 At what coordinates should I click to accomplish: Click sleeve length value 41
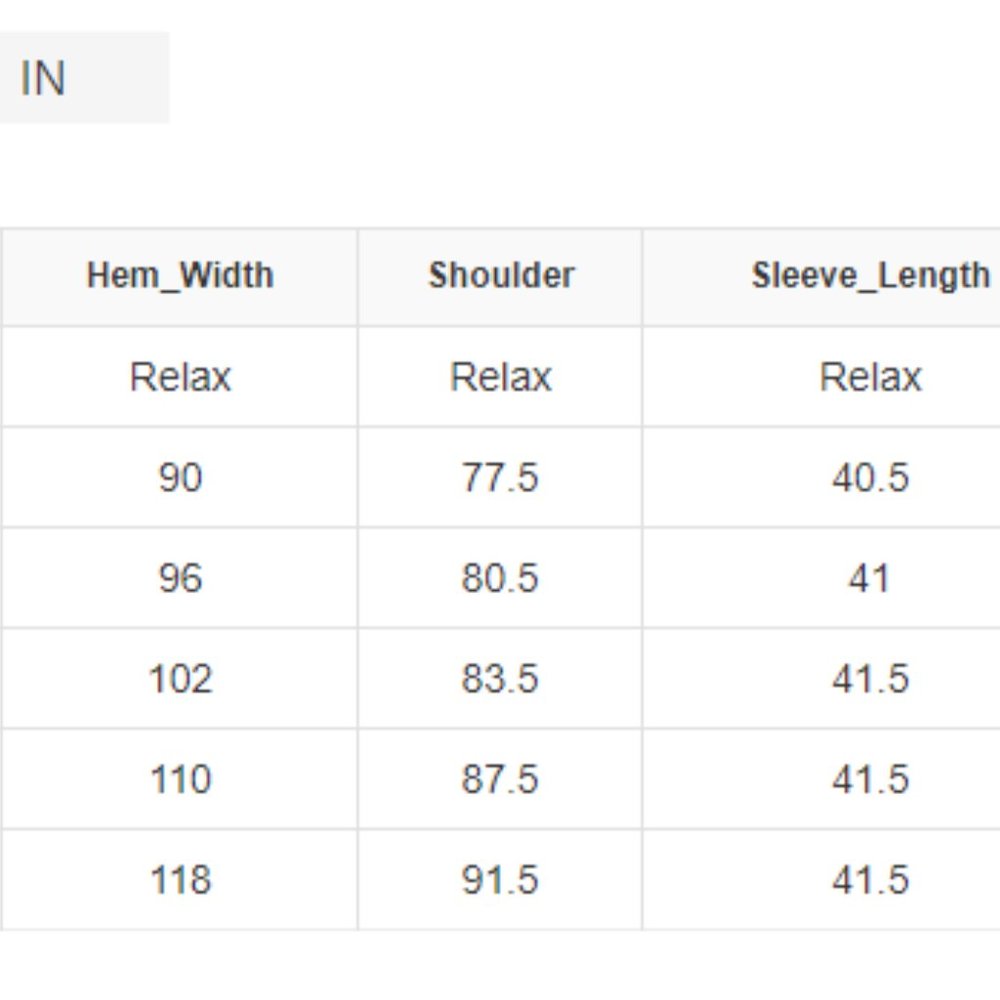pos(869,578)
